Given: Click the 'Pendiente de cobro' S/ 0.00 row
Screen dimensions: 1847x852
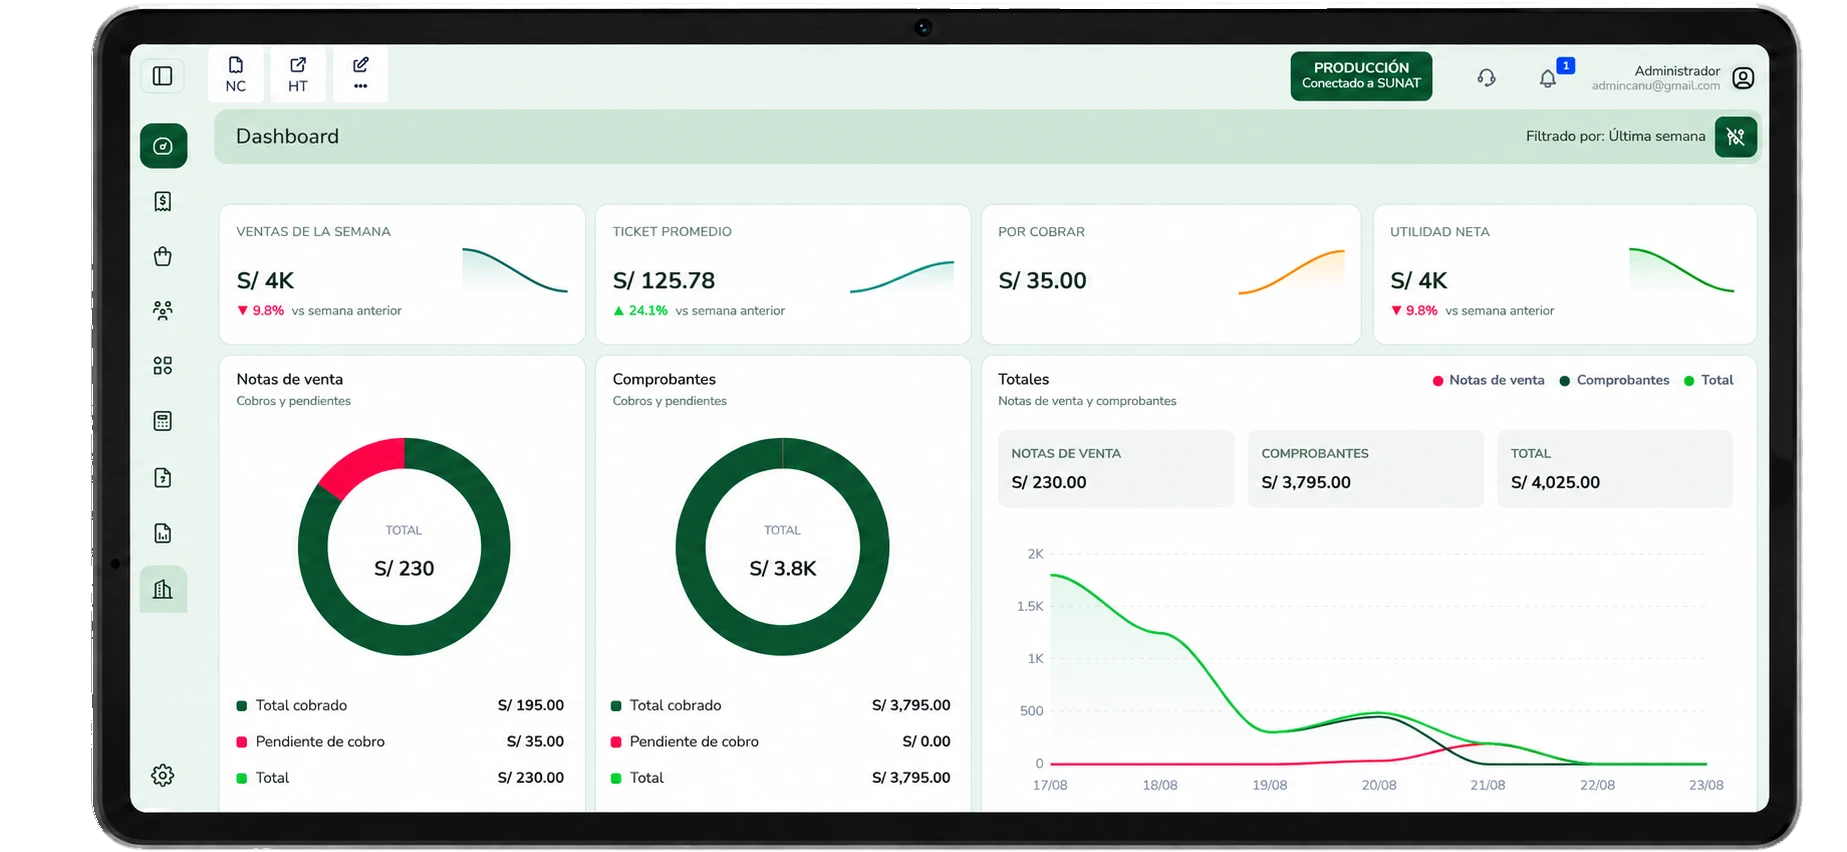Looking at the screenshot, I should [x=781, y=741].
